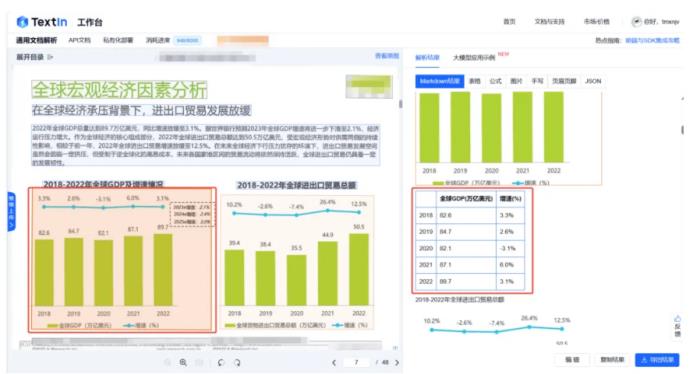Switch to the 解析结果 tab

[x=427, y=58]
